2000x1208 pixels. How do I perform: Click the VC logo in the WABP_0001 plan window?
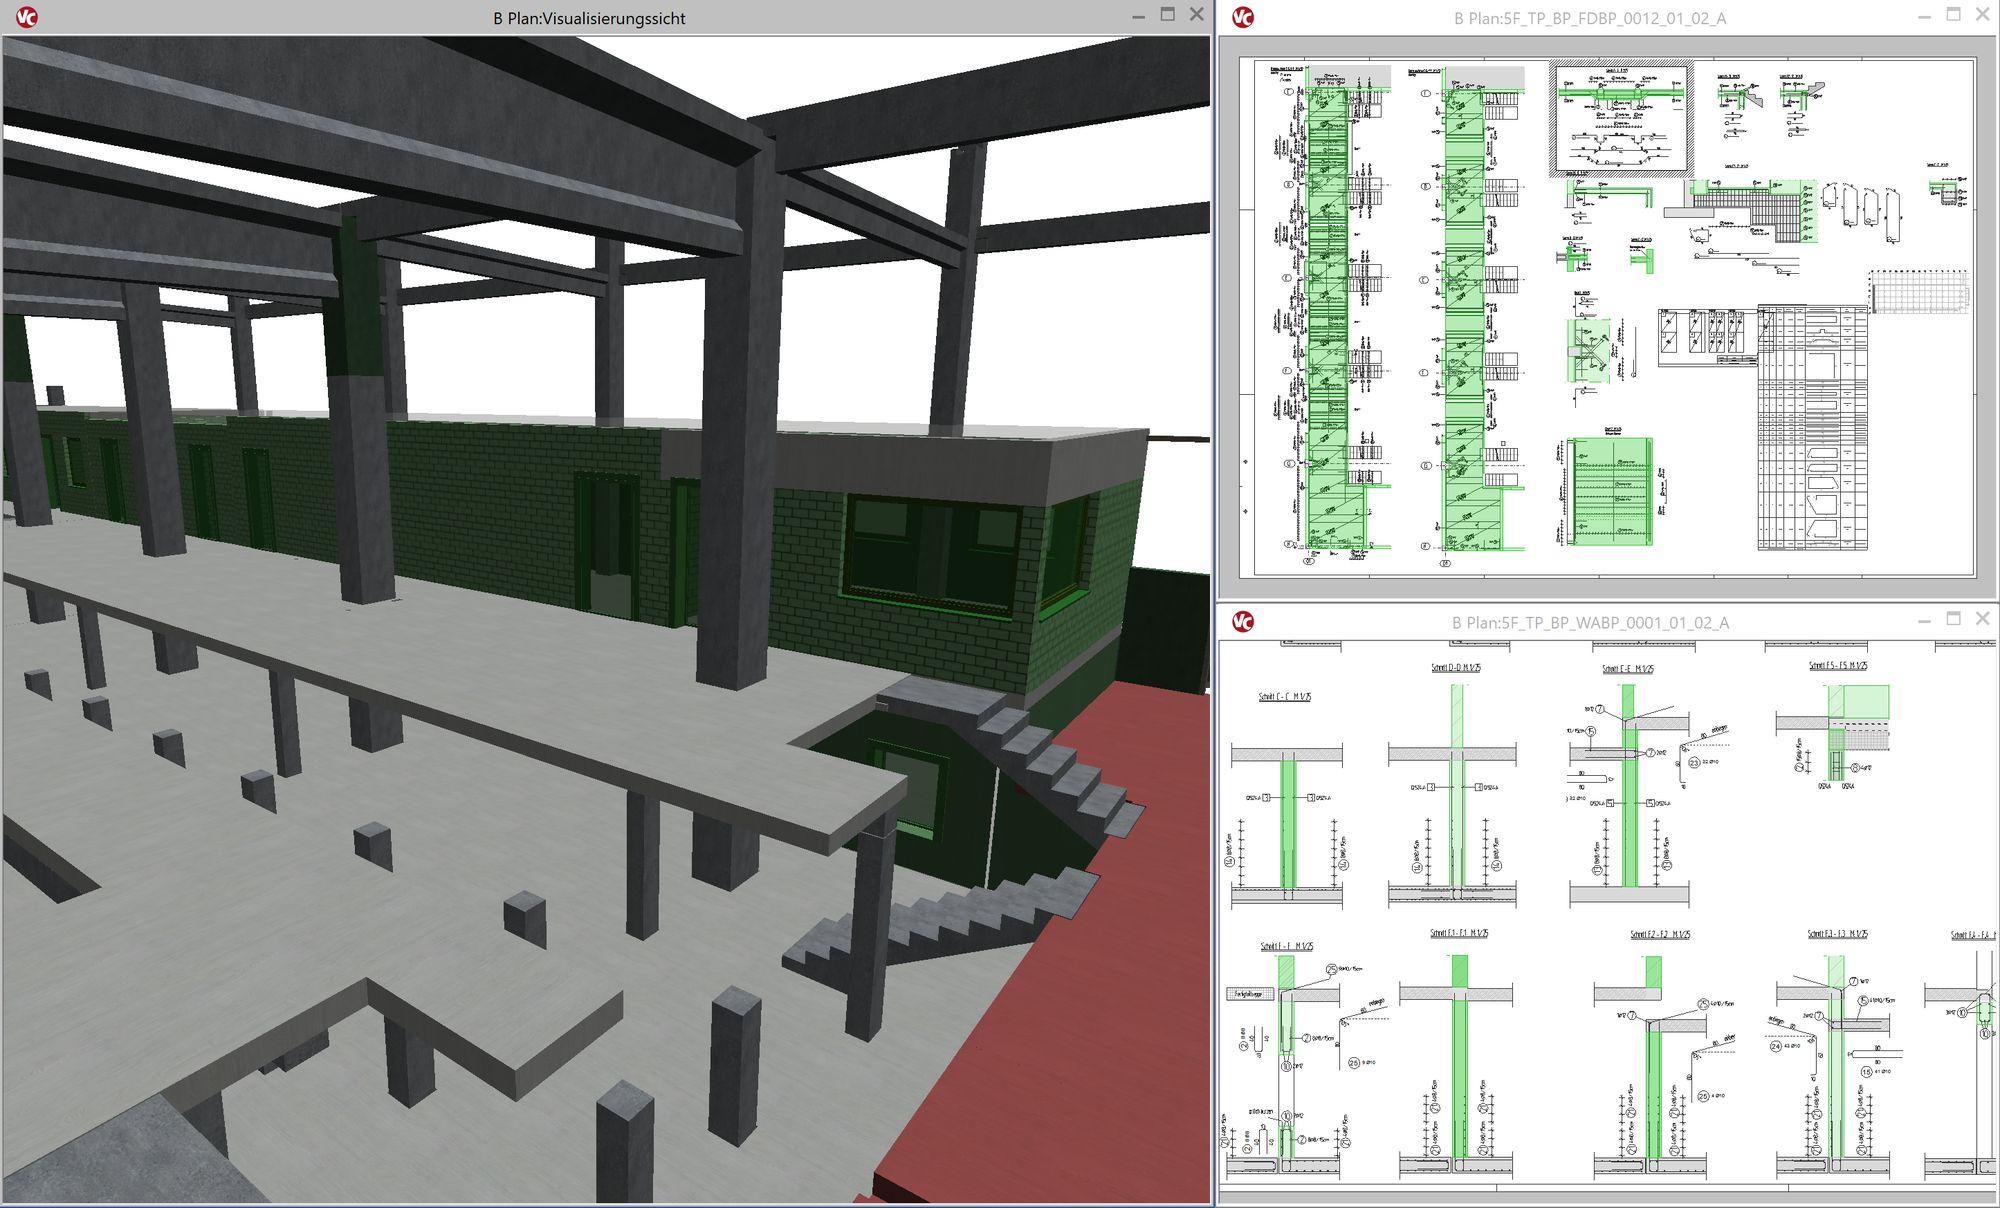coord(1243,622)
